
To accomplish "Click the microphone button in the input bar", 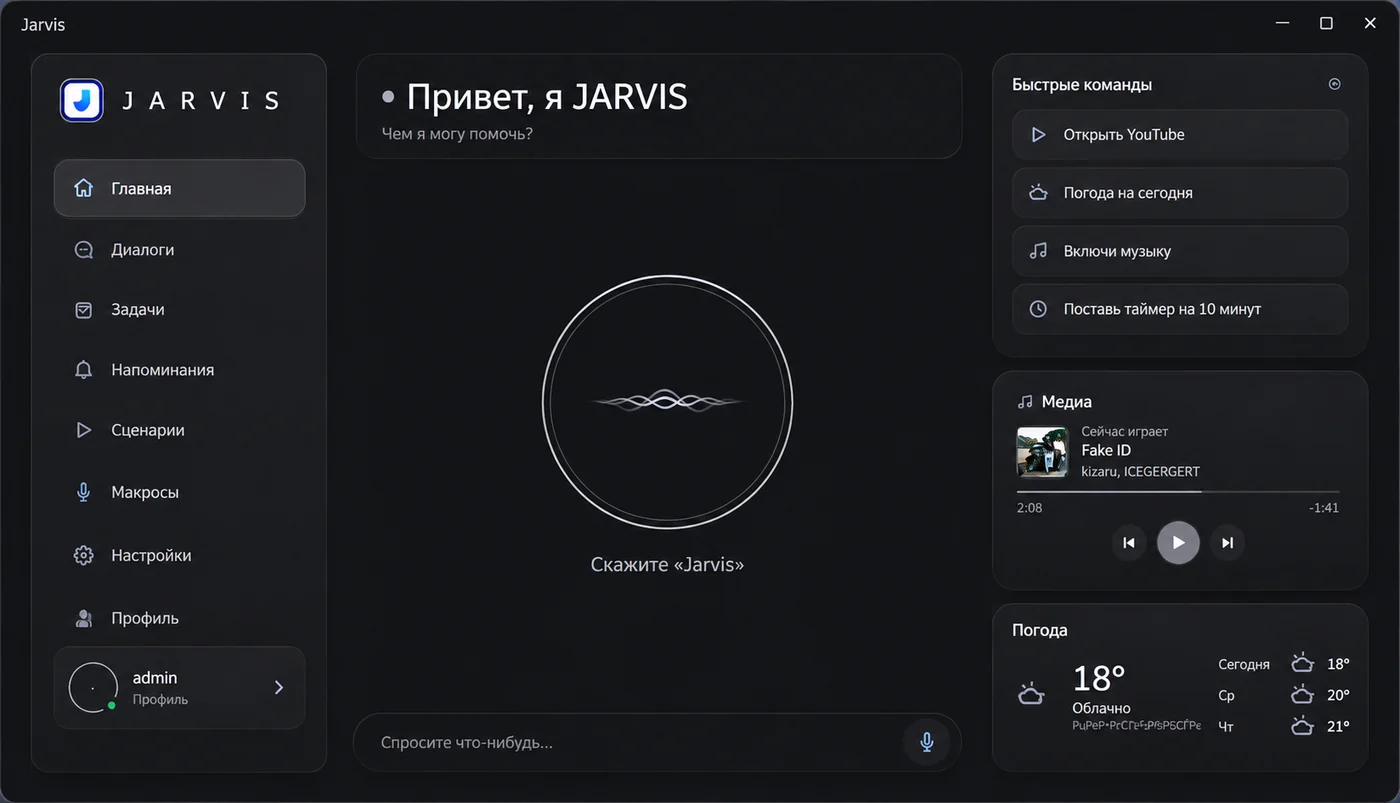I will (927, 742).
